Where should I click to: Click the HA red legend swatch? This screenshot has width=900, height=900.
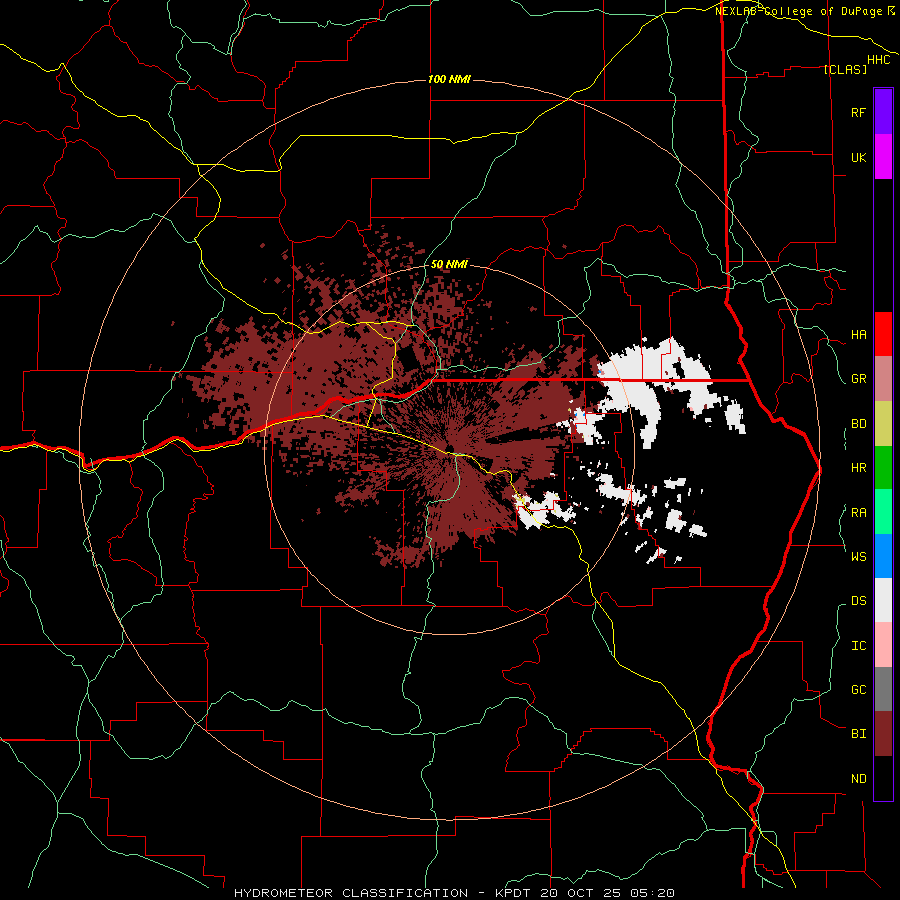click(883, 334)
